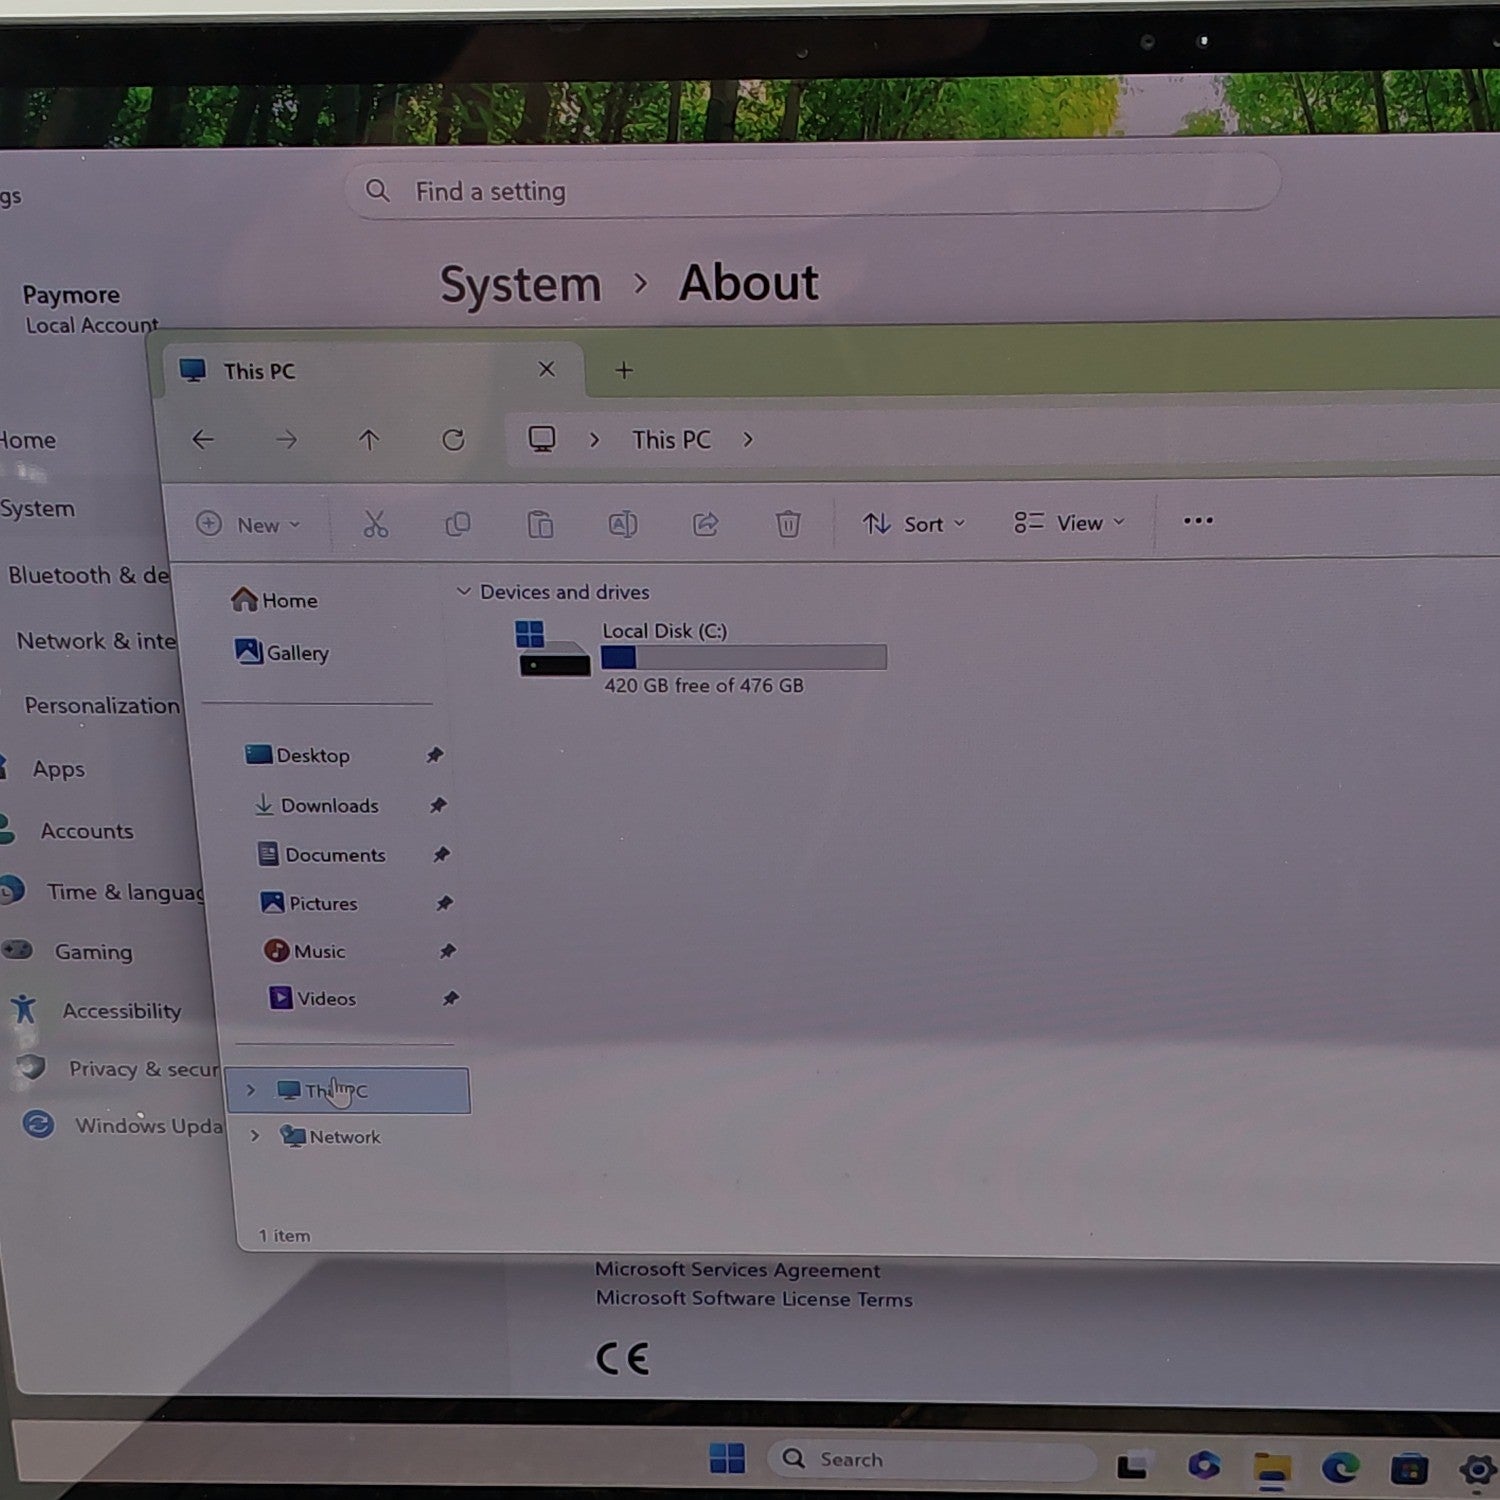Open the Local Disk (C:) drive icon
The image size is (1500, 1500).
click(x=553, y=649)
